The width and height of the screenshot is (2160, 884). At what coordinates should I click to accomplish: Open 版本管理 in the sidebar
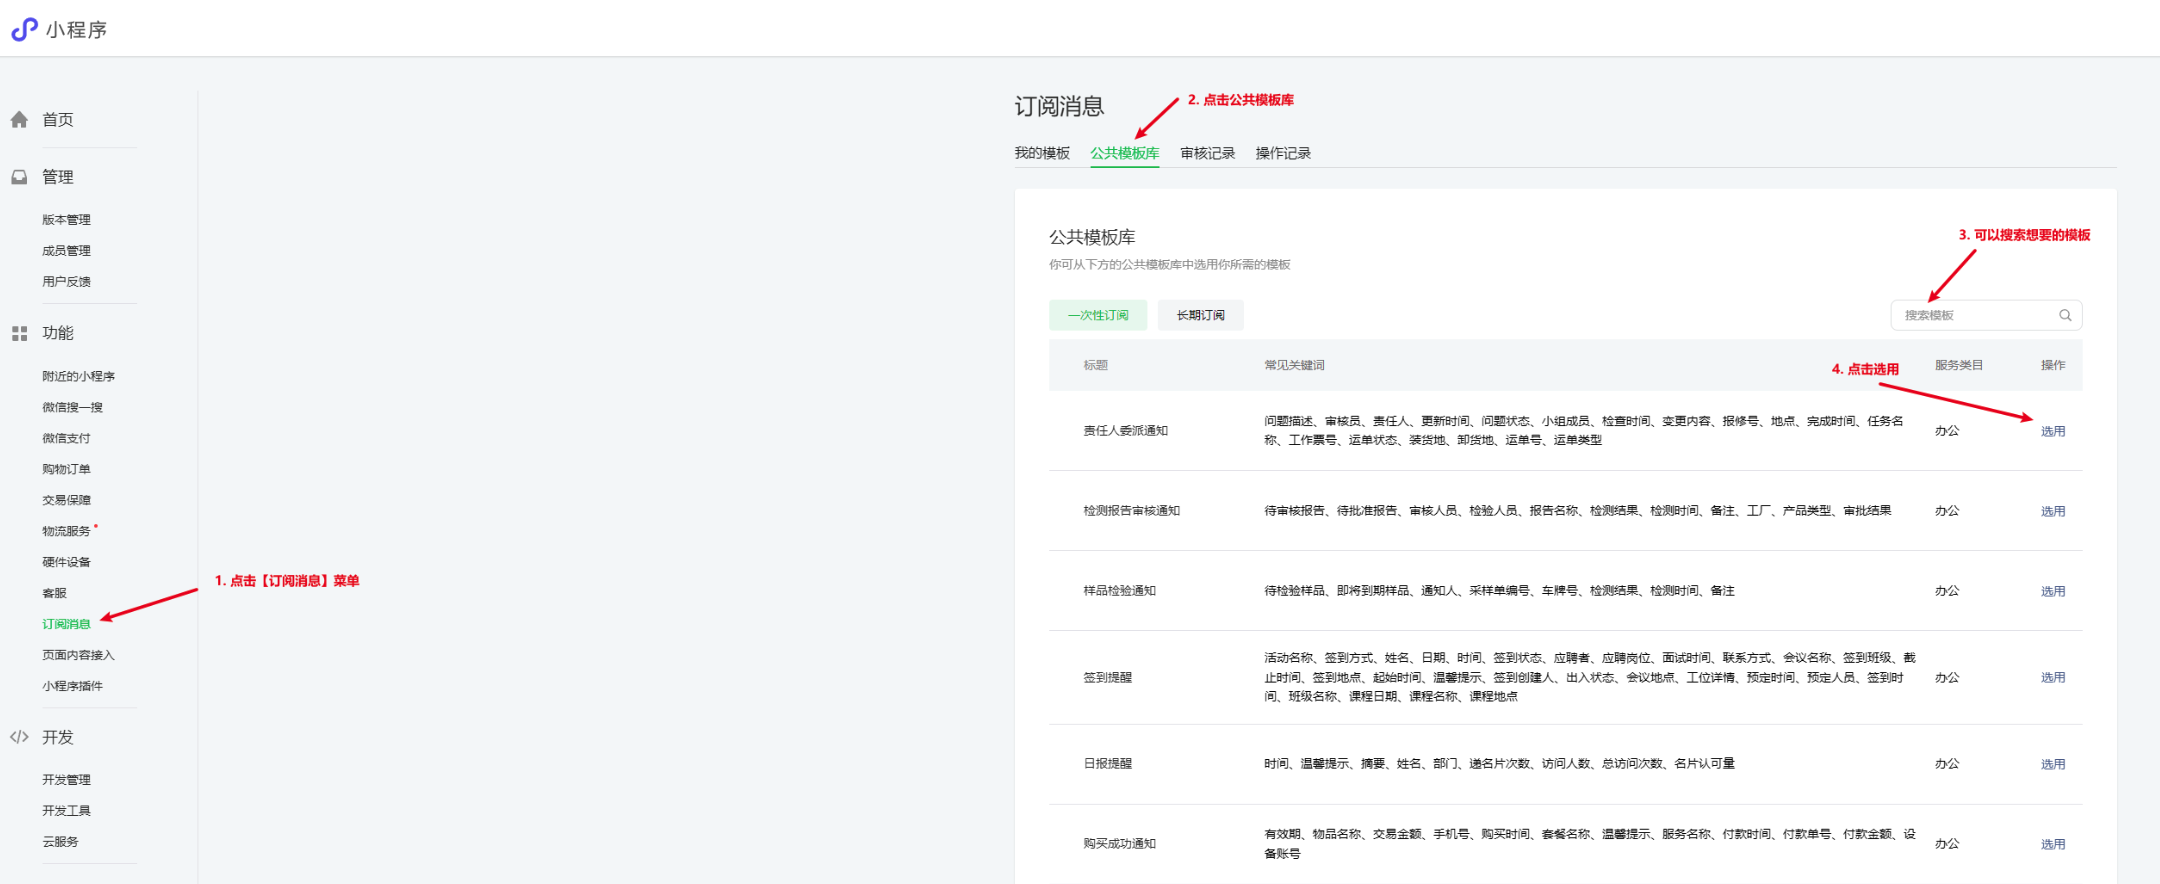[x=66, y=220]
